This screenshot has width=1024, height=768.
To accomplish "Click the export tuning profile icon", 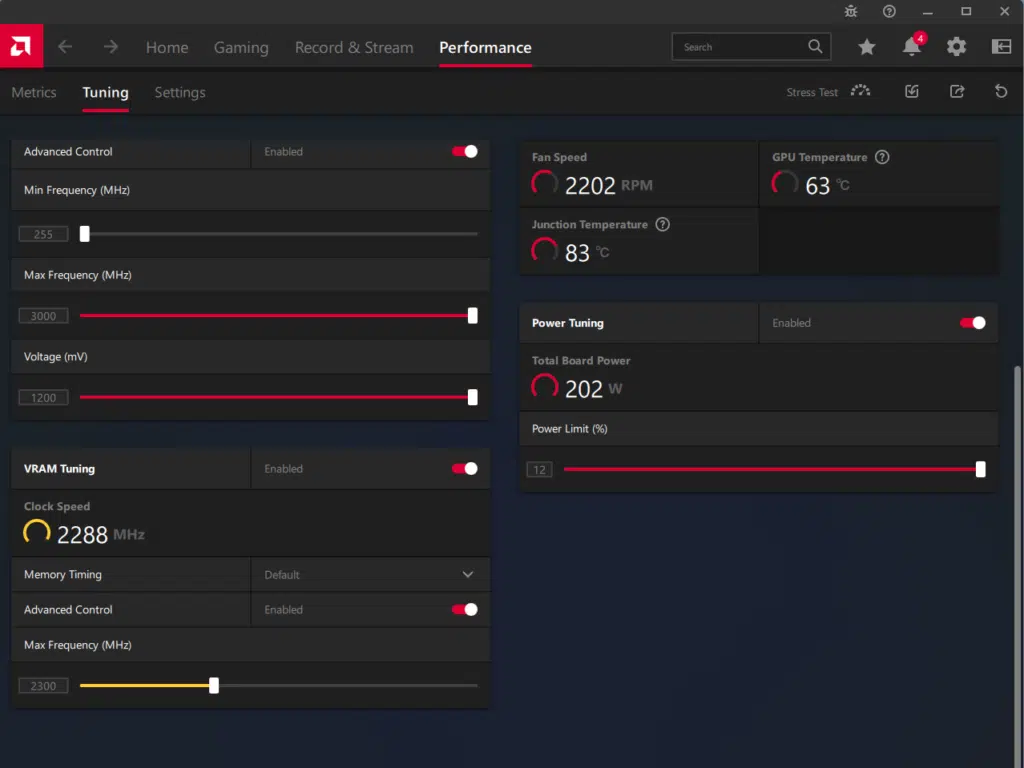I will coord(956,91).
